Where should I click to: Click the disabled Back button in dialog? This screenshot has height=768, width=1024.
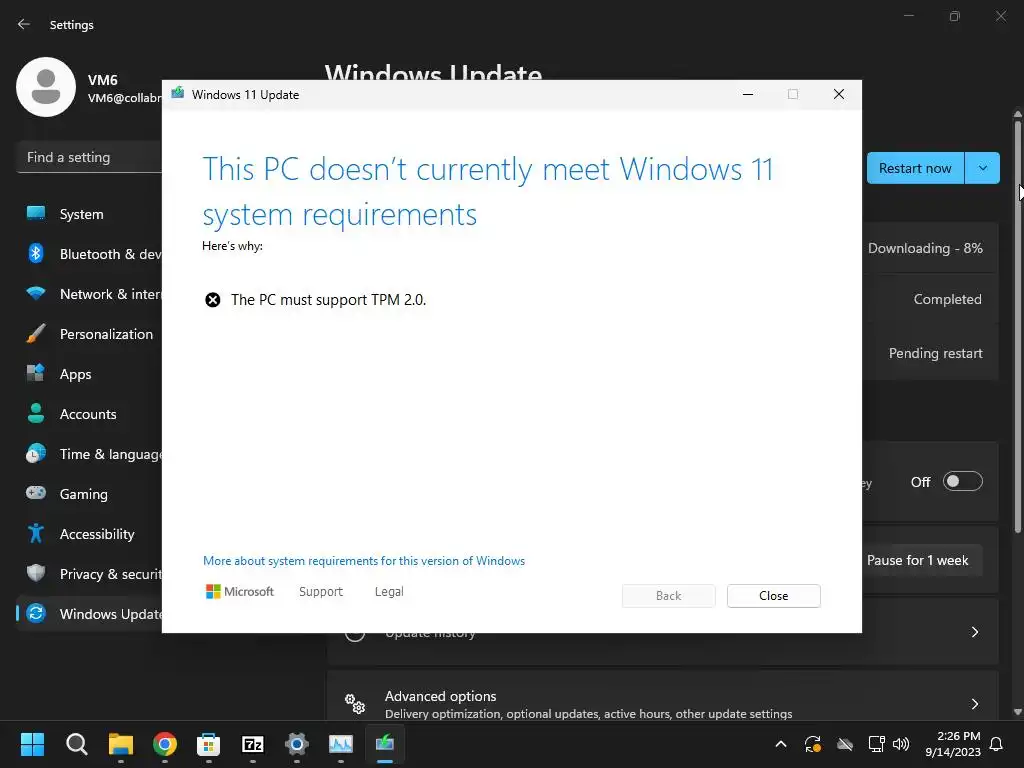pyautogui.click(x=669, y=596)
